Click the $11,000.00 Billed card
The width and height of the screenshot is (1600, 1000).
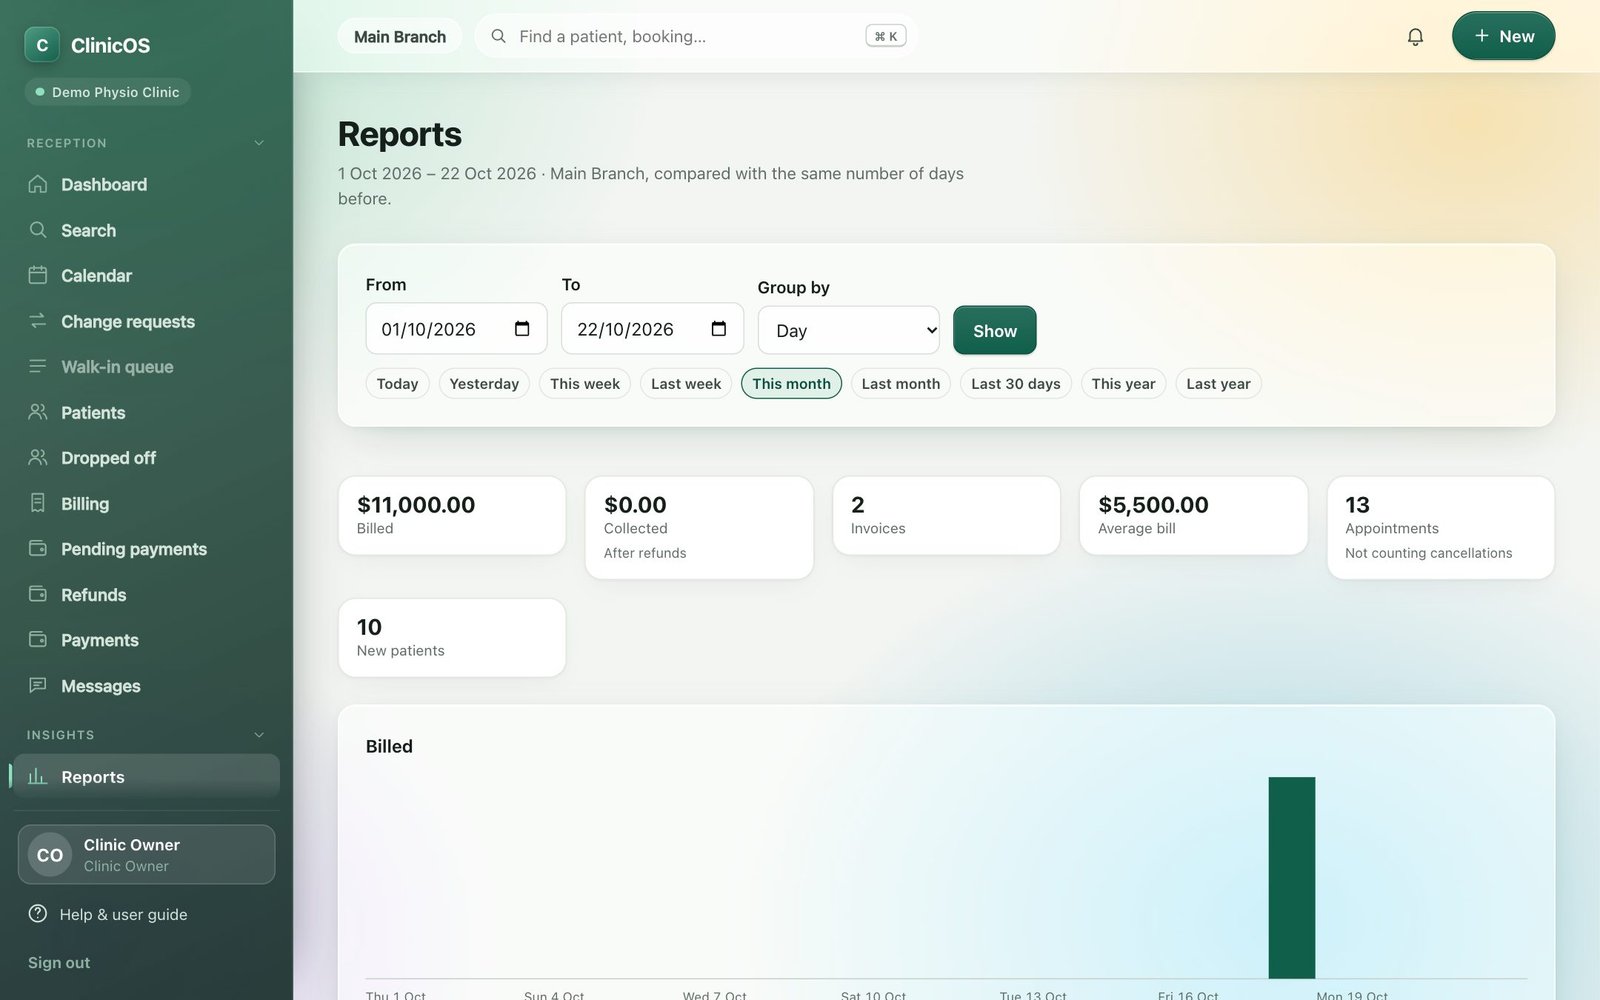(452, 516)
